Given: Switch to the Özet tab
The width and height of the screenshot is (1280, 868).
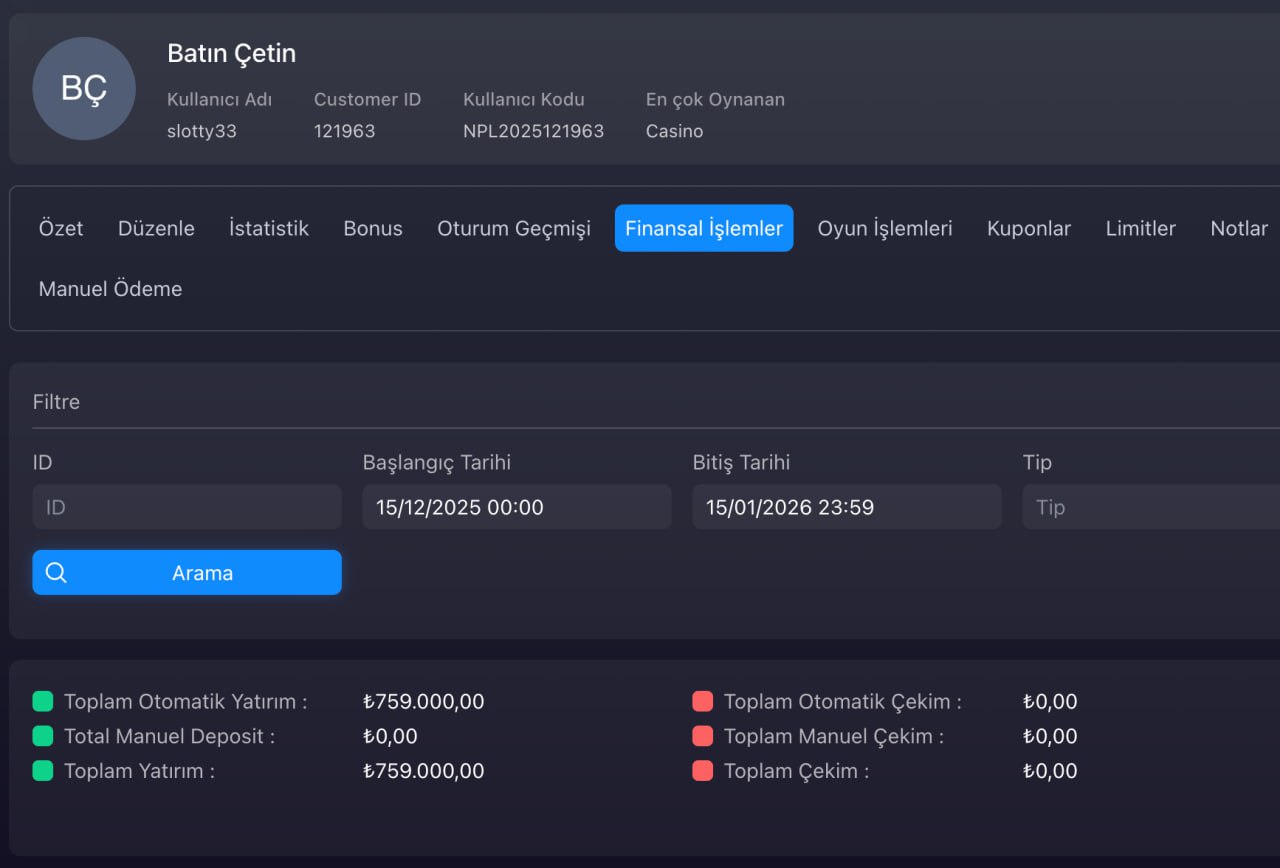Looking at the screenshot, I should pyautogui.click(x=61, y=228).
